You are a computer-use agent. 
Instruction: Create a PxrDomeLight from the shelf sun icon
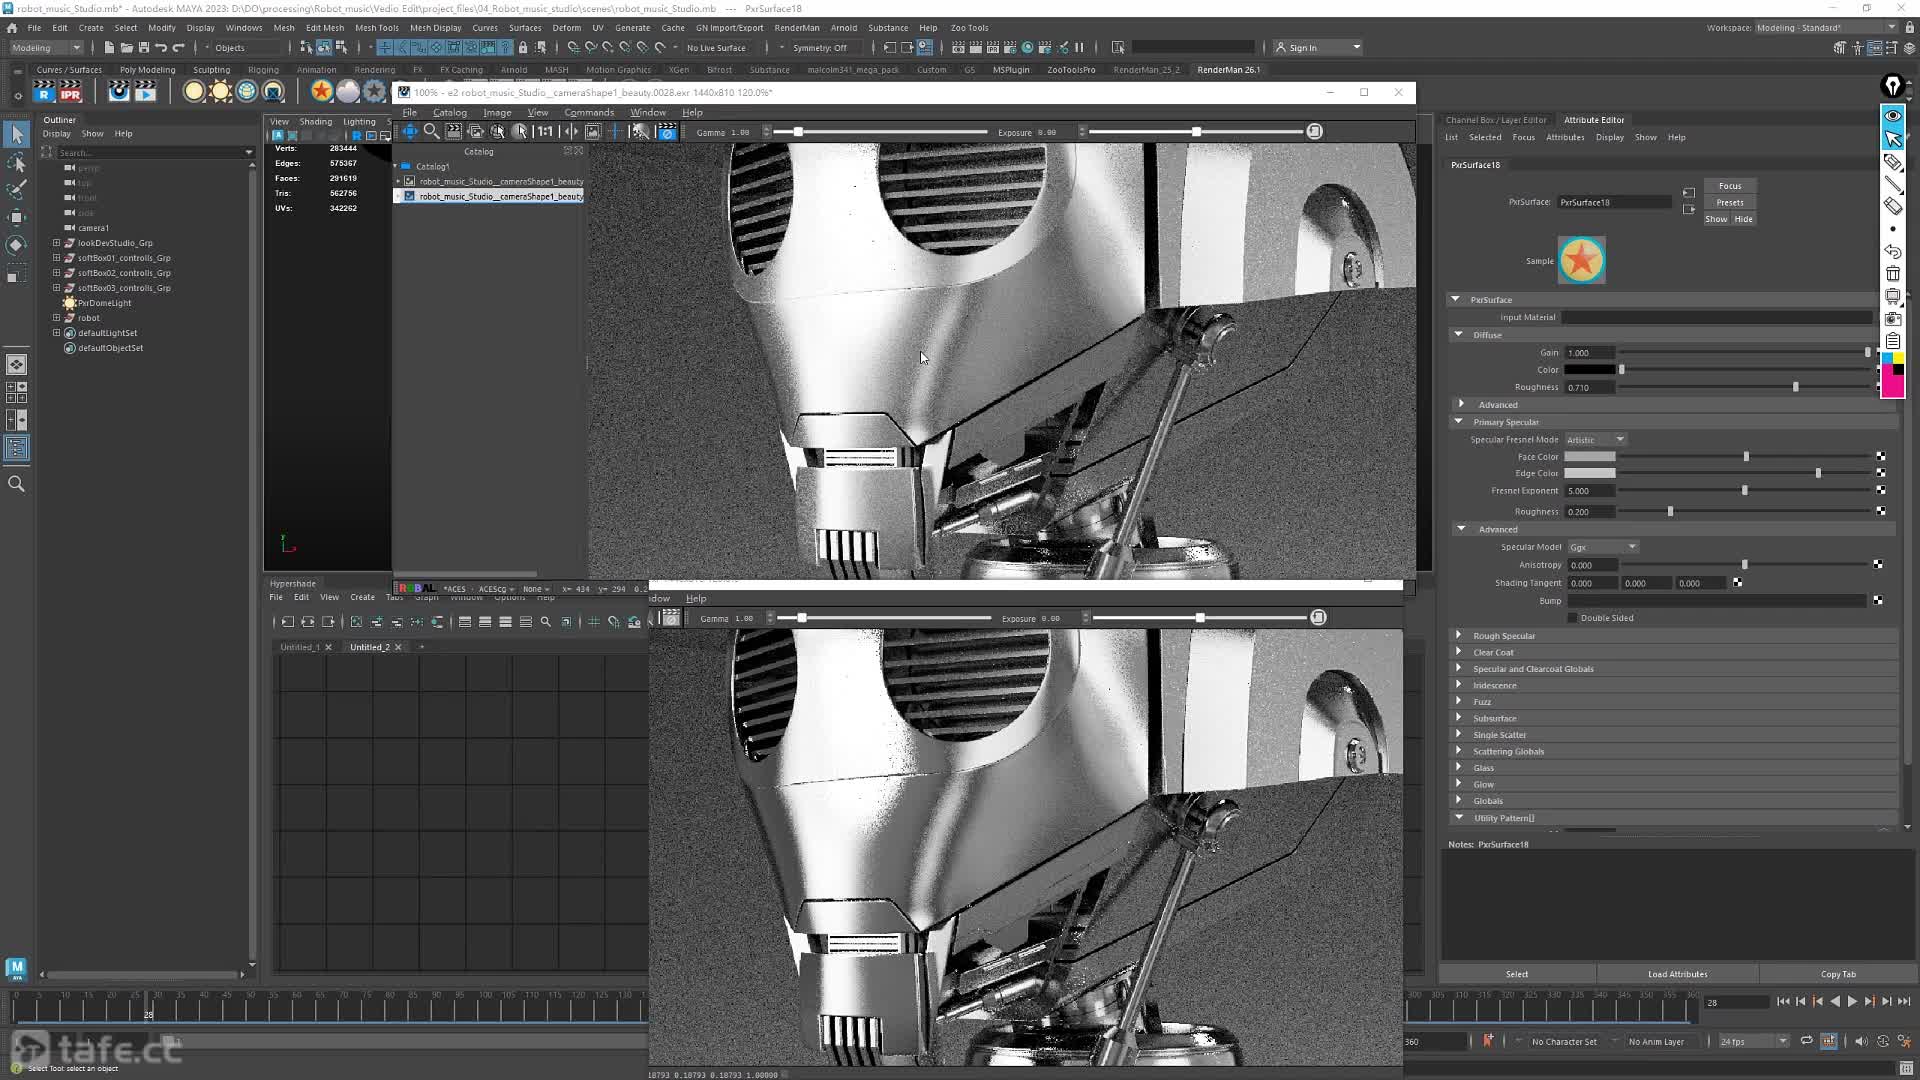coord(220,92)
